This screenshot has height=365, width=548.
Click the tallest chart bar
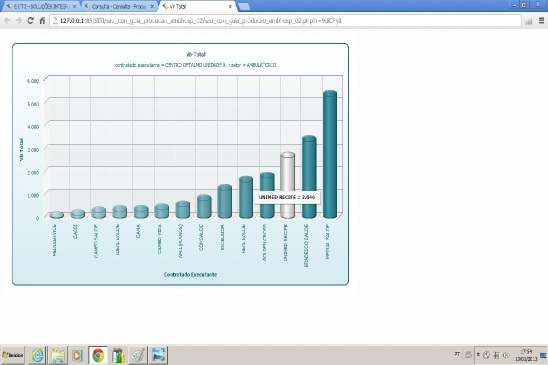330,154
